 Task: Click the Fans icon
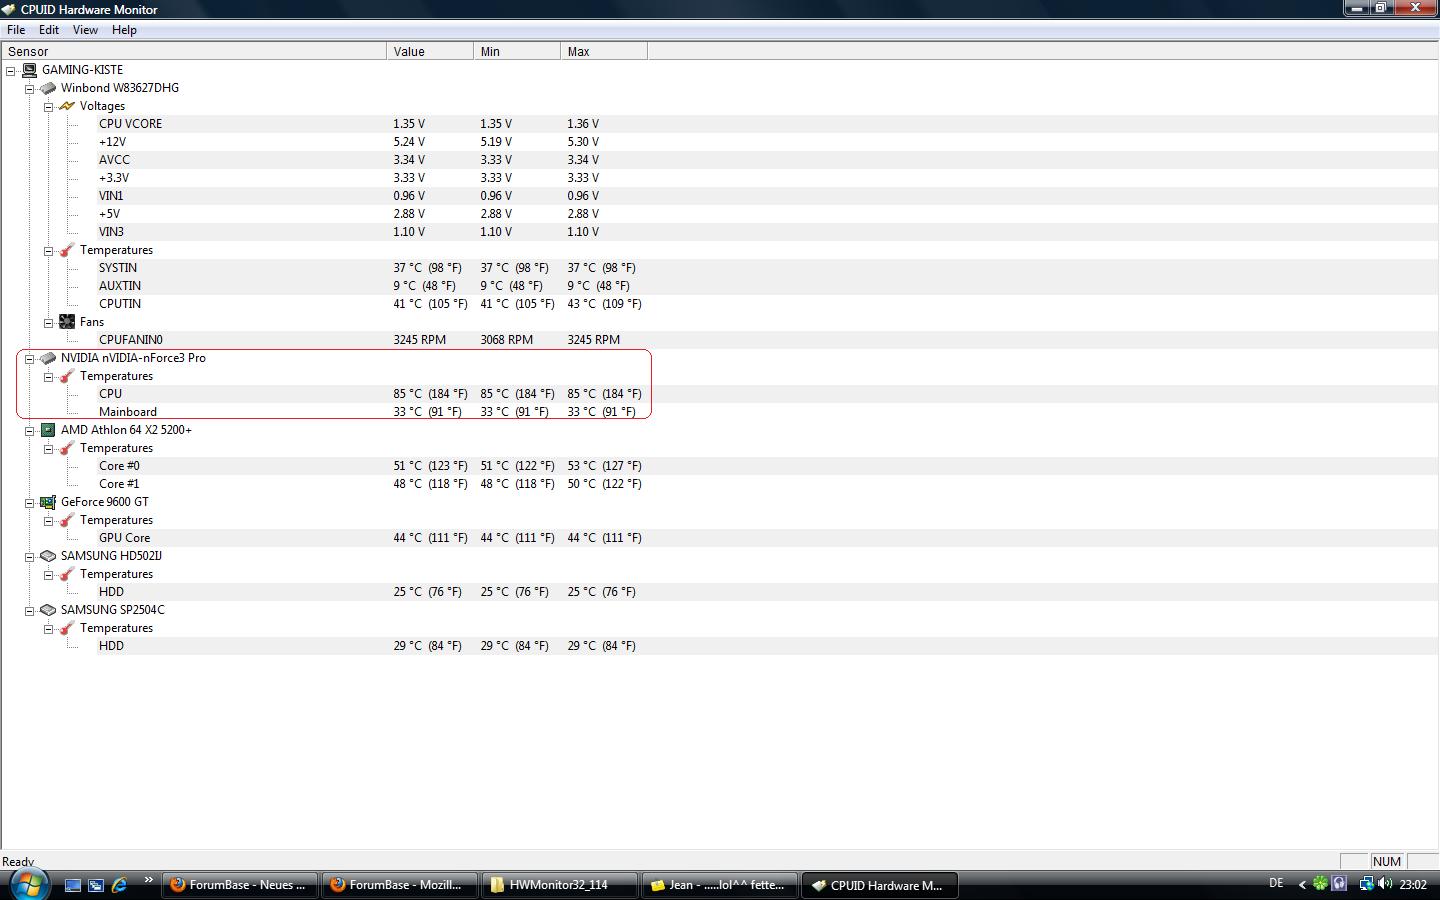pos(67,322)
